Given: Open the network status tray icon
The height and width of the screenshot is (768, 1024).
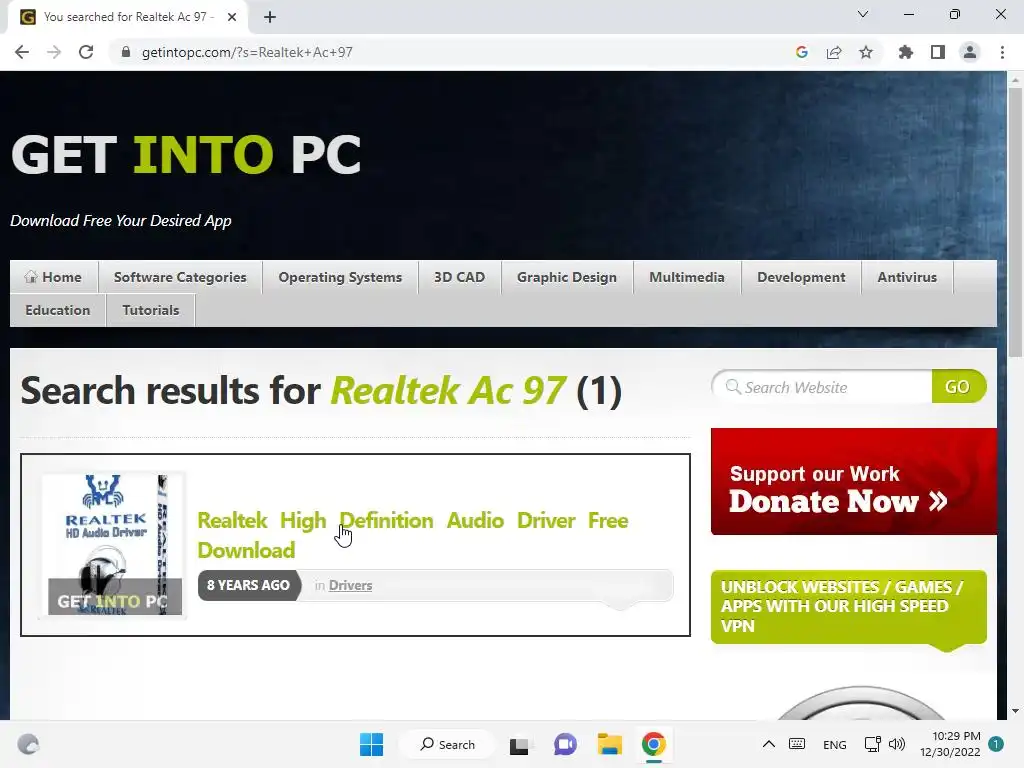Looking at the screenshot, I should tap(872, 744).
